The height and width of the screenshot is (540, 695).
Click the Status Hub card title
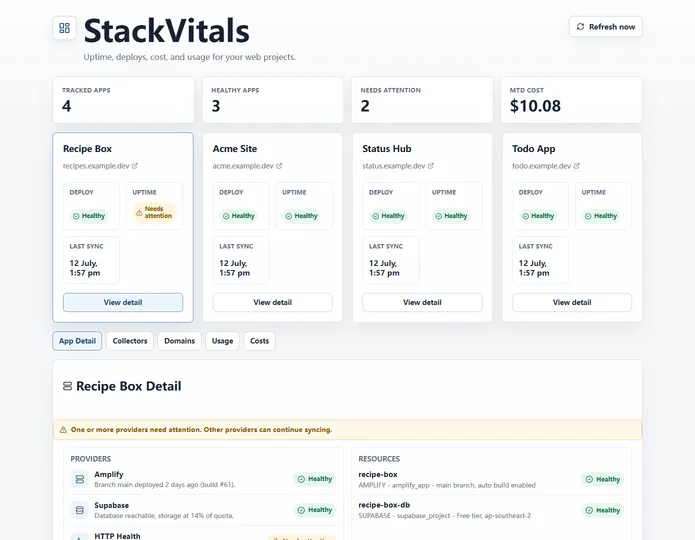387,149
